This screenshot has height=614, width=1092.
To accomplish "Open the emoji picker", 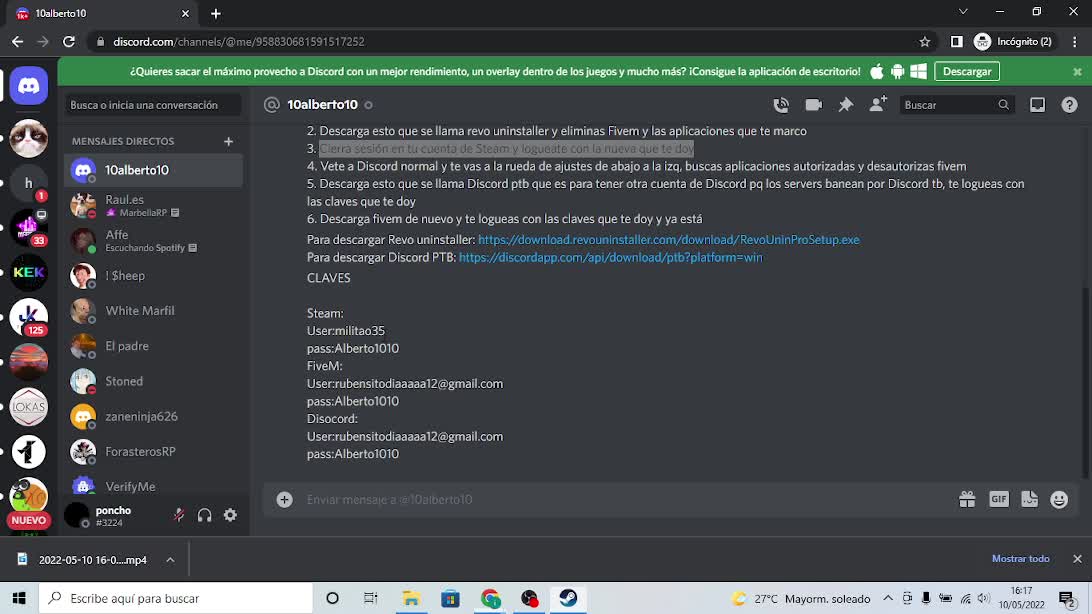I will [x=1059, y=499].
